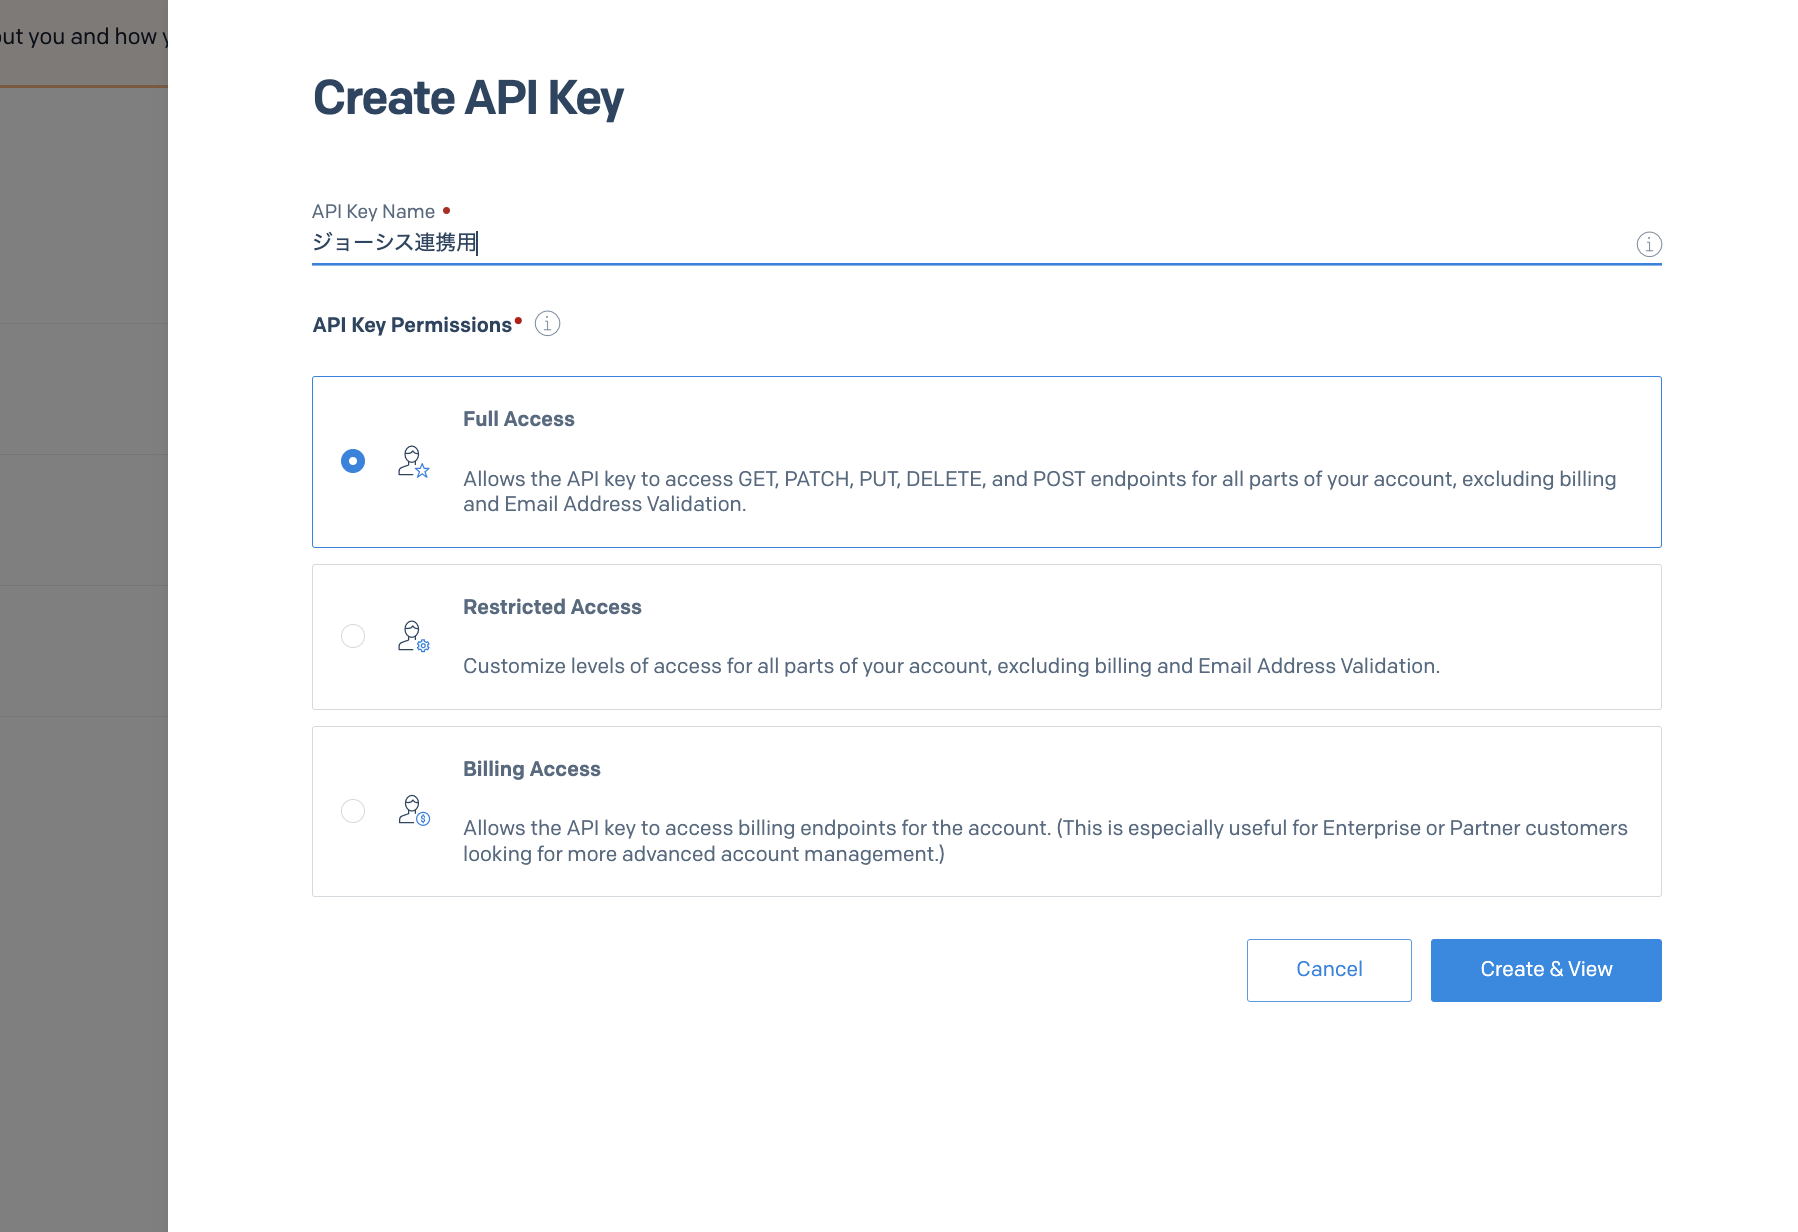Click info icon beside API Key Permissions
The image size is (1798, 1232).
pos(547,324)
